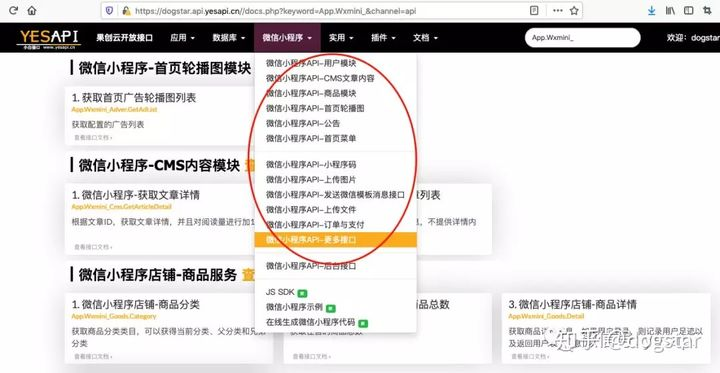Open the page actions three-dot menu
Image resolution: width=720 pixels, height=373 pixels.
[557, 11]
